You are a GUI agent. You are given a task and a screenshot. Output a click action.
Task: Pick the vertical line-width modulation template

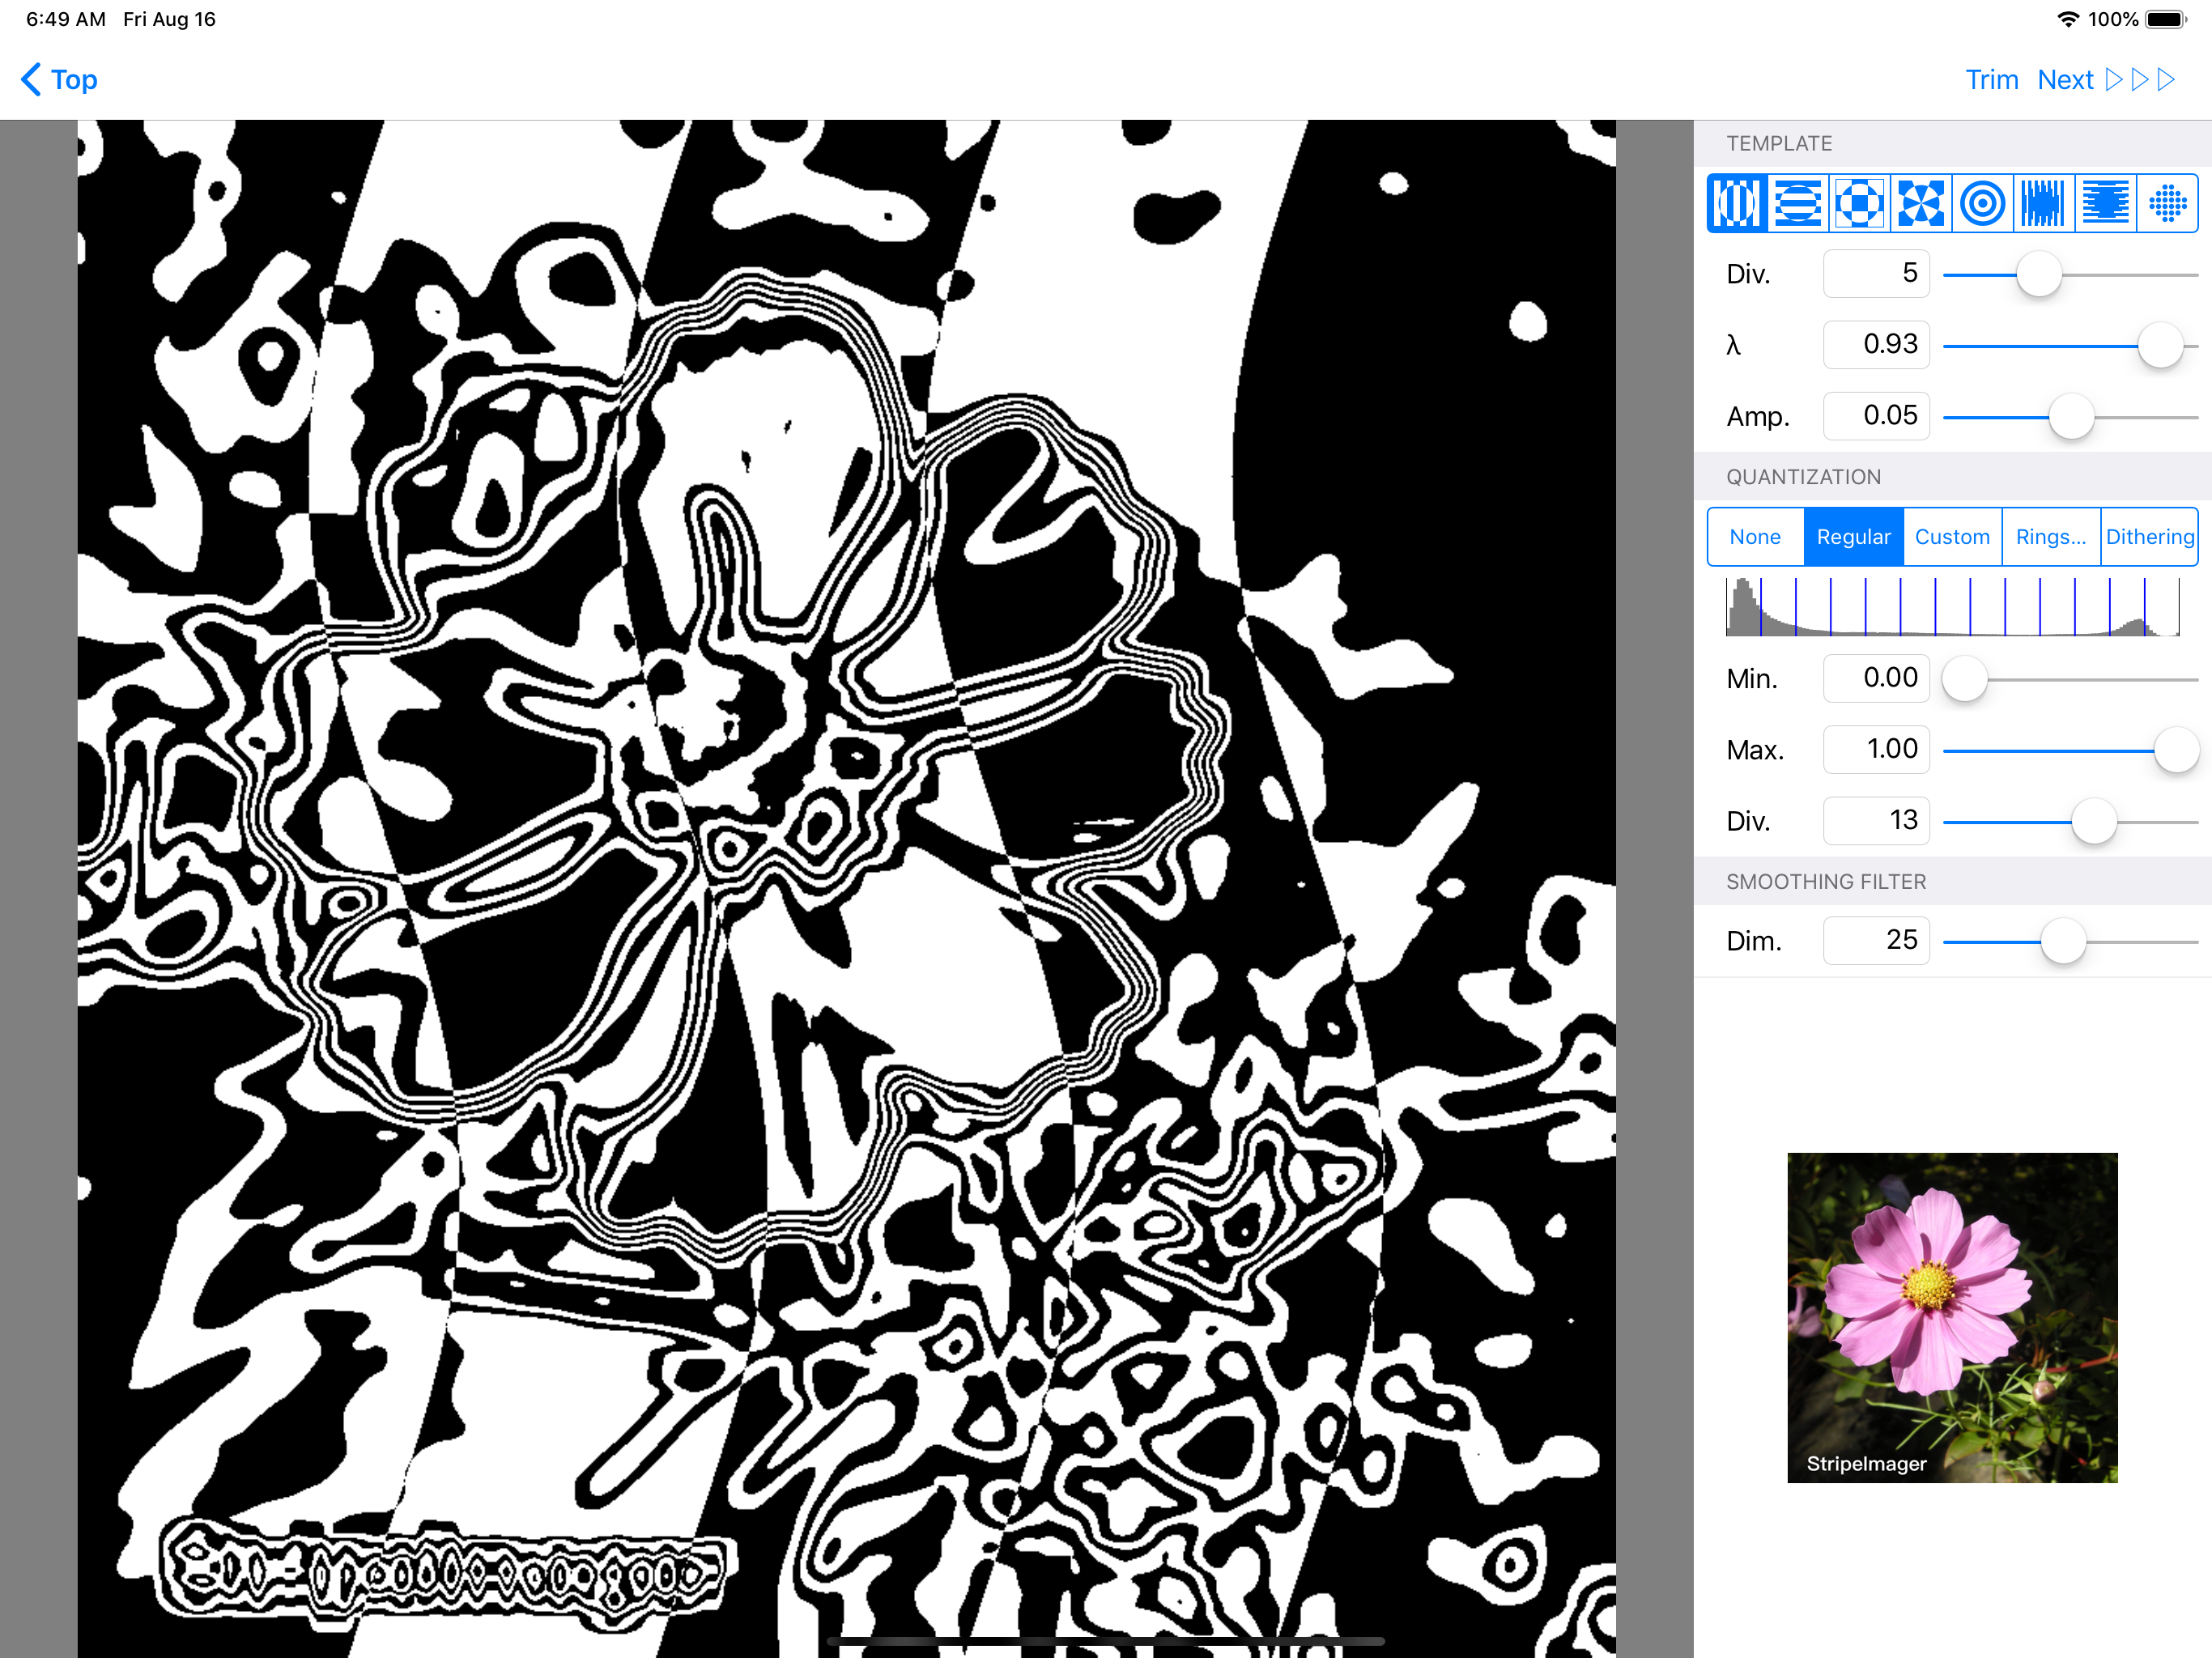[x=2043, y=204]
